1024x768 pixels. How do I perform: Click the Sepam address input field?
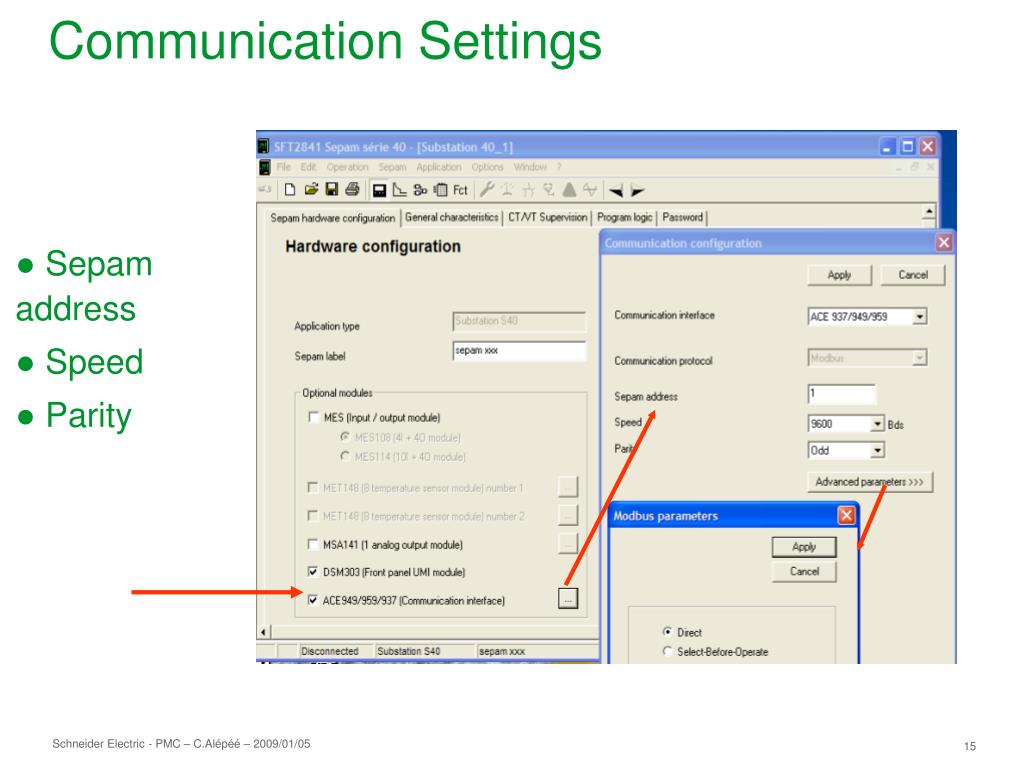[841, 393]
